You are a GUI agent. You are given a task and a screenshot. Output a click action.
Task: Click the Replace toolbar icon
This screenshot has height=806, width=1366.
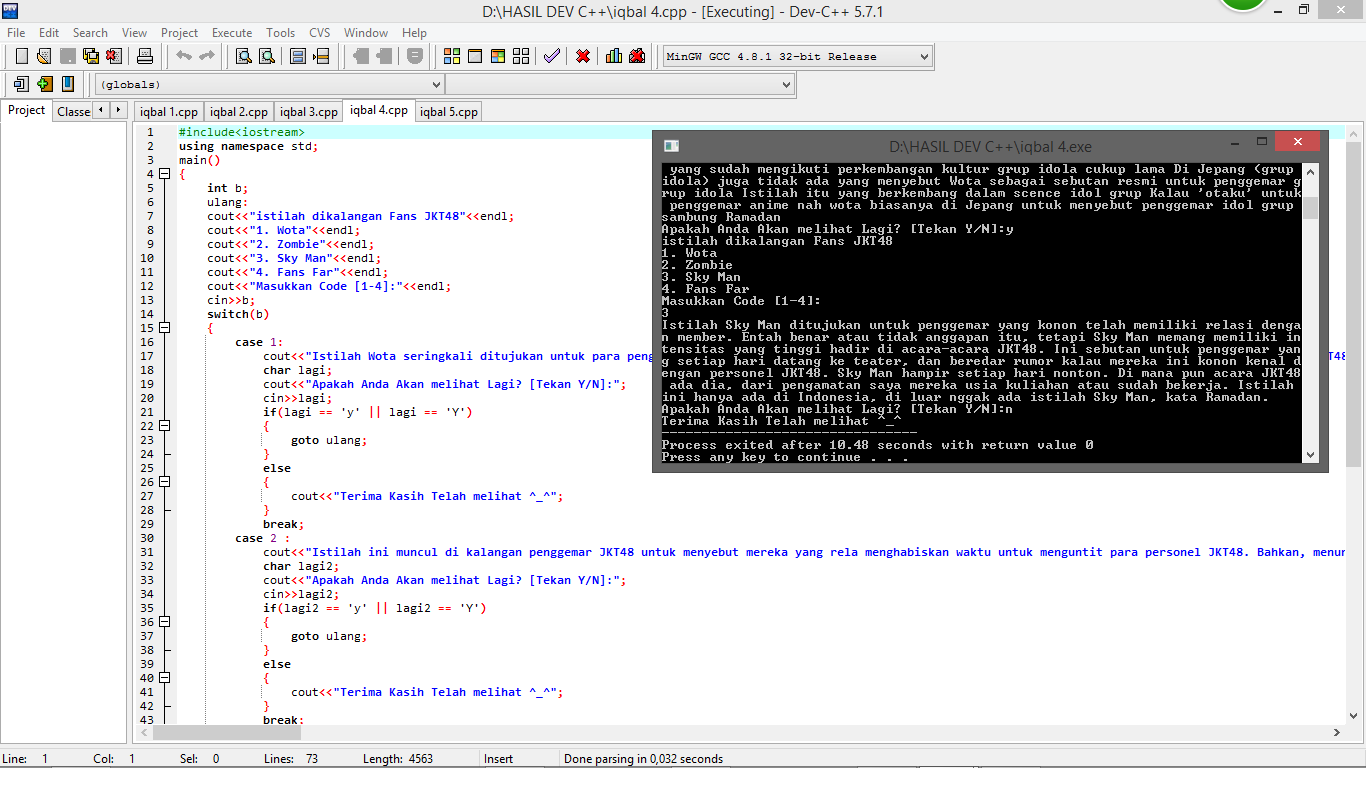(x=267, y=56)
